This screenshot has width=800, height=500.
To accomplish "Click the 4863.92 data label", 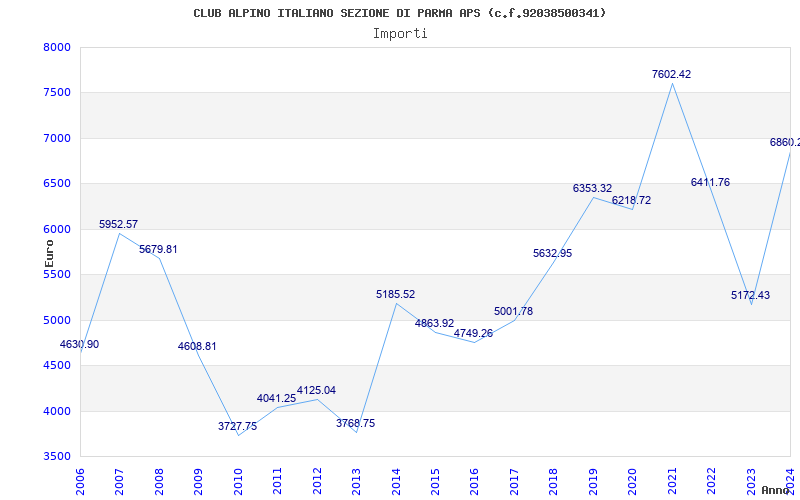I will [434, 323].
